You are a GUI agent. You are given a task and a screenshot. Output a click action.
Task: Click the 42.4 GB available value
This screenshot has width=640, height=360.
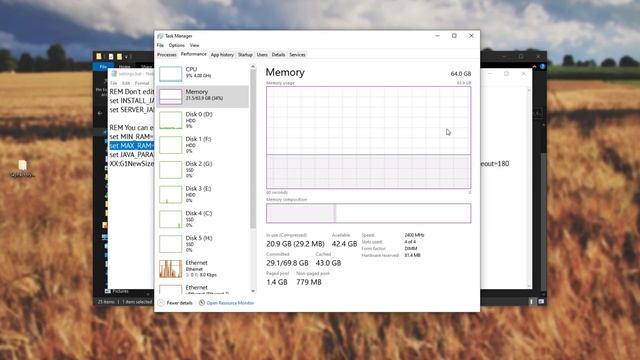pyautogui.click(x=344, y=244)
